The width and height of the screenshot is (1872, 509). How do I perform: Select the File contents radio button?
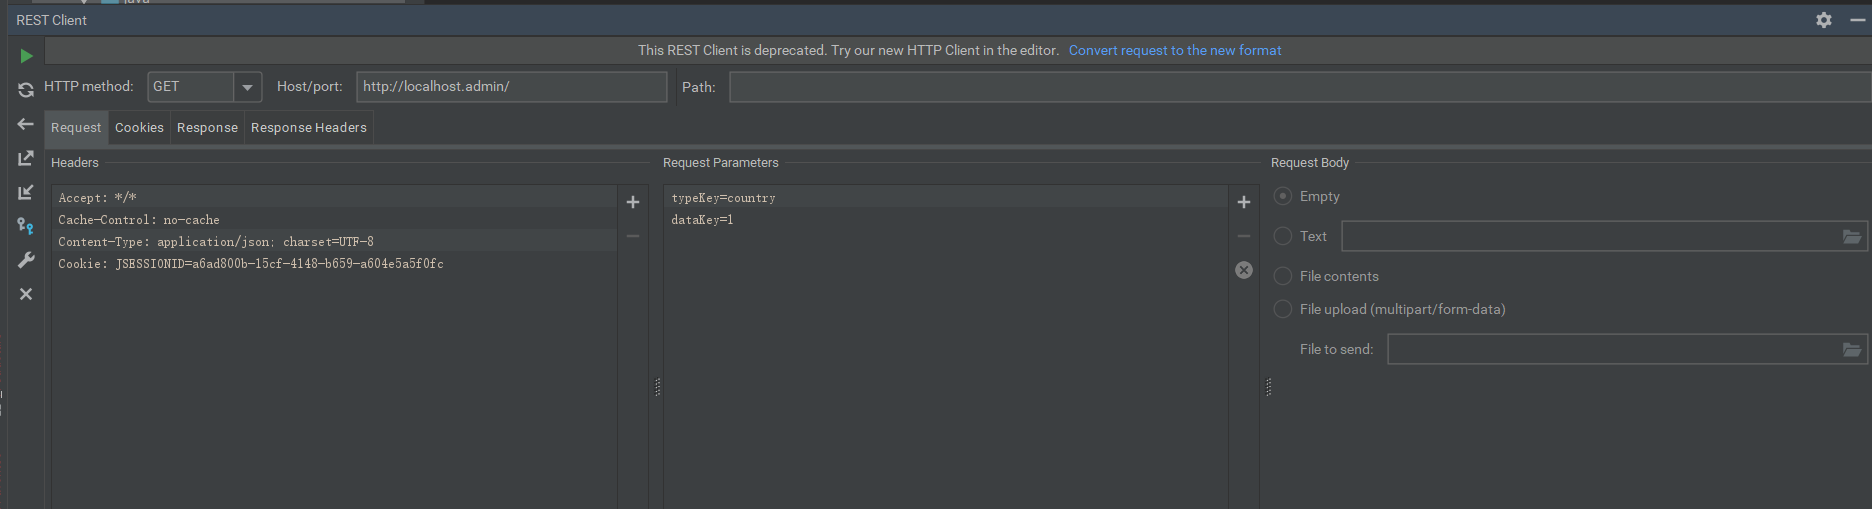(x=1283, y=276)
